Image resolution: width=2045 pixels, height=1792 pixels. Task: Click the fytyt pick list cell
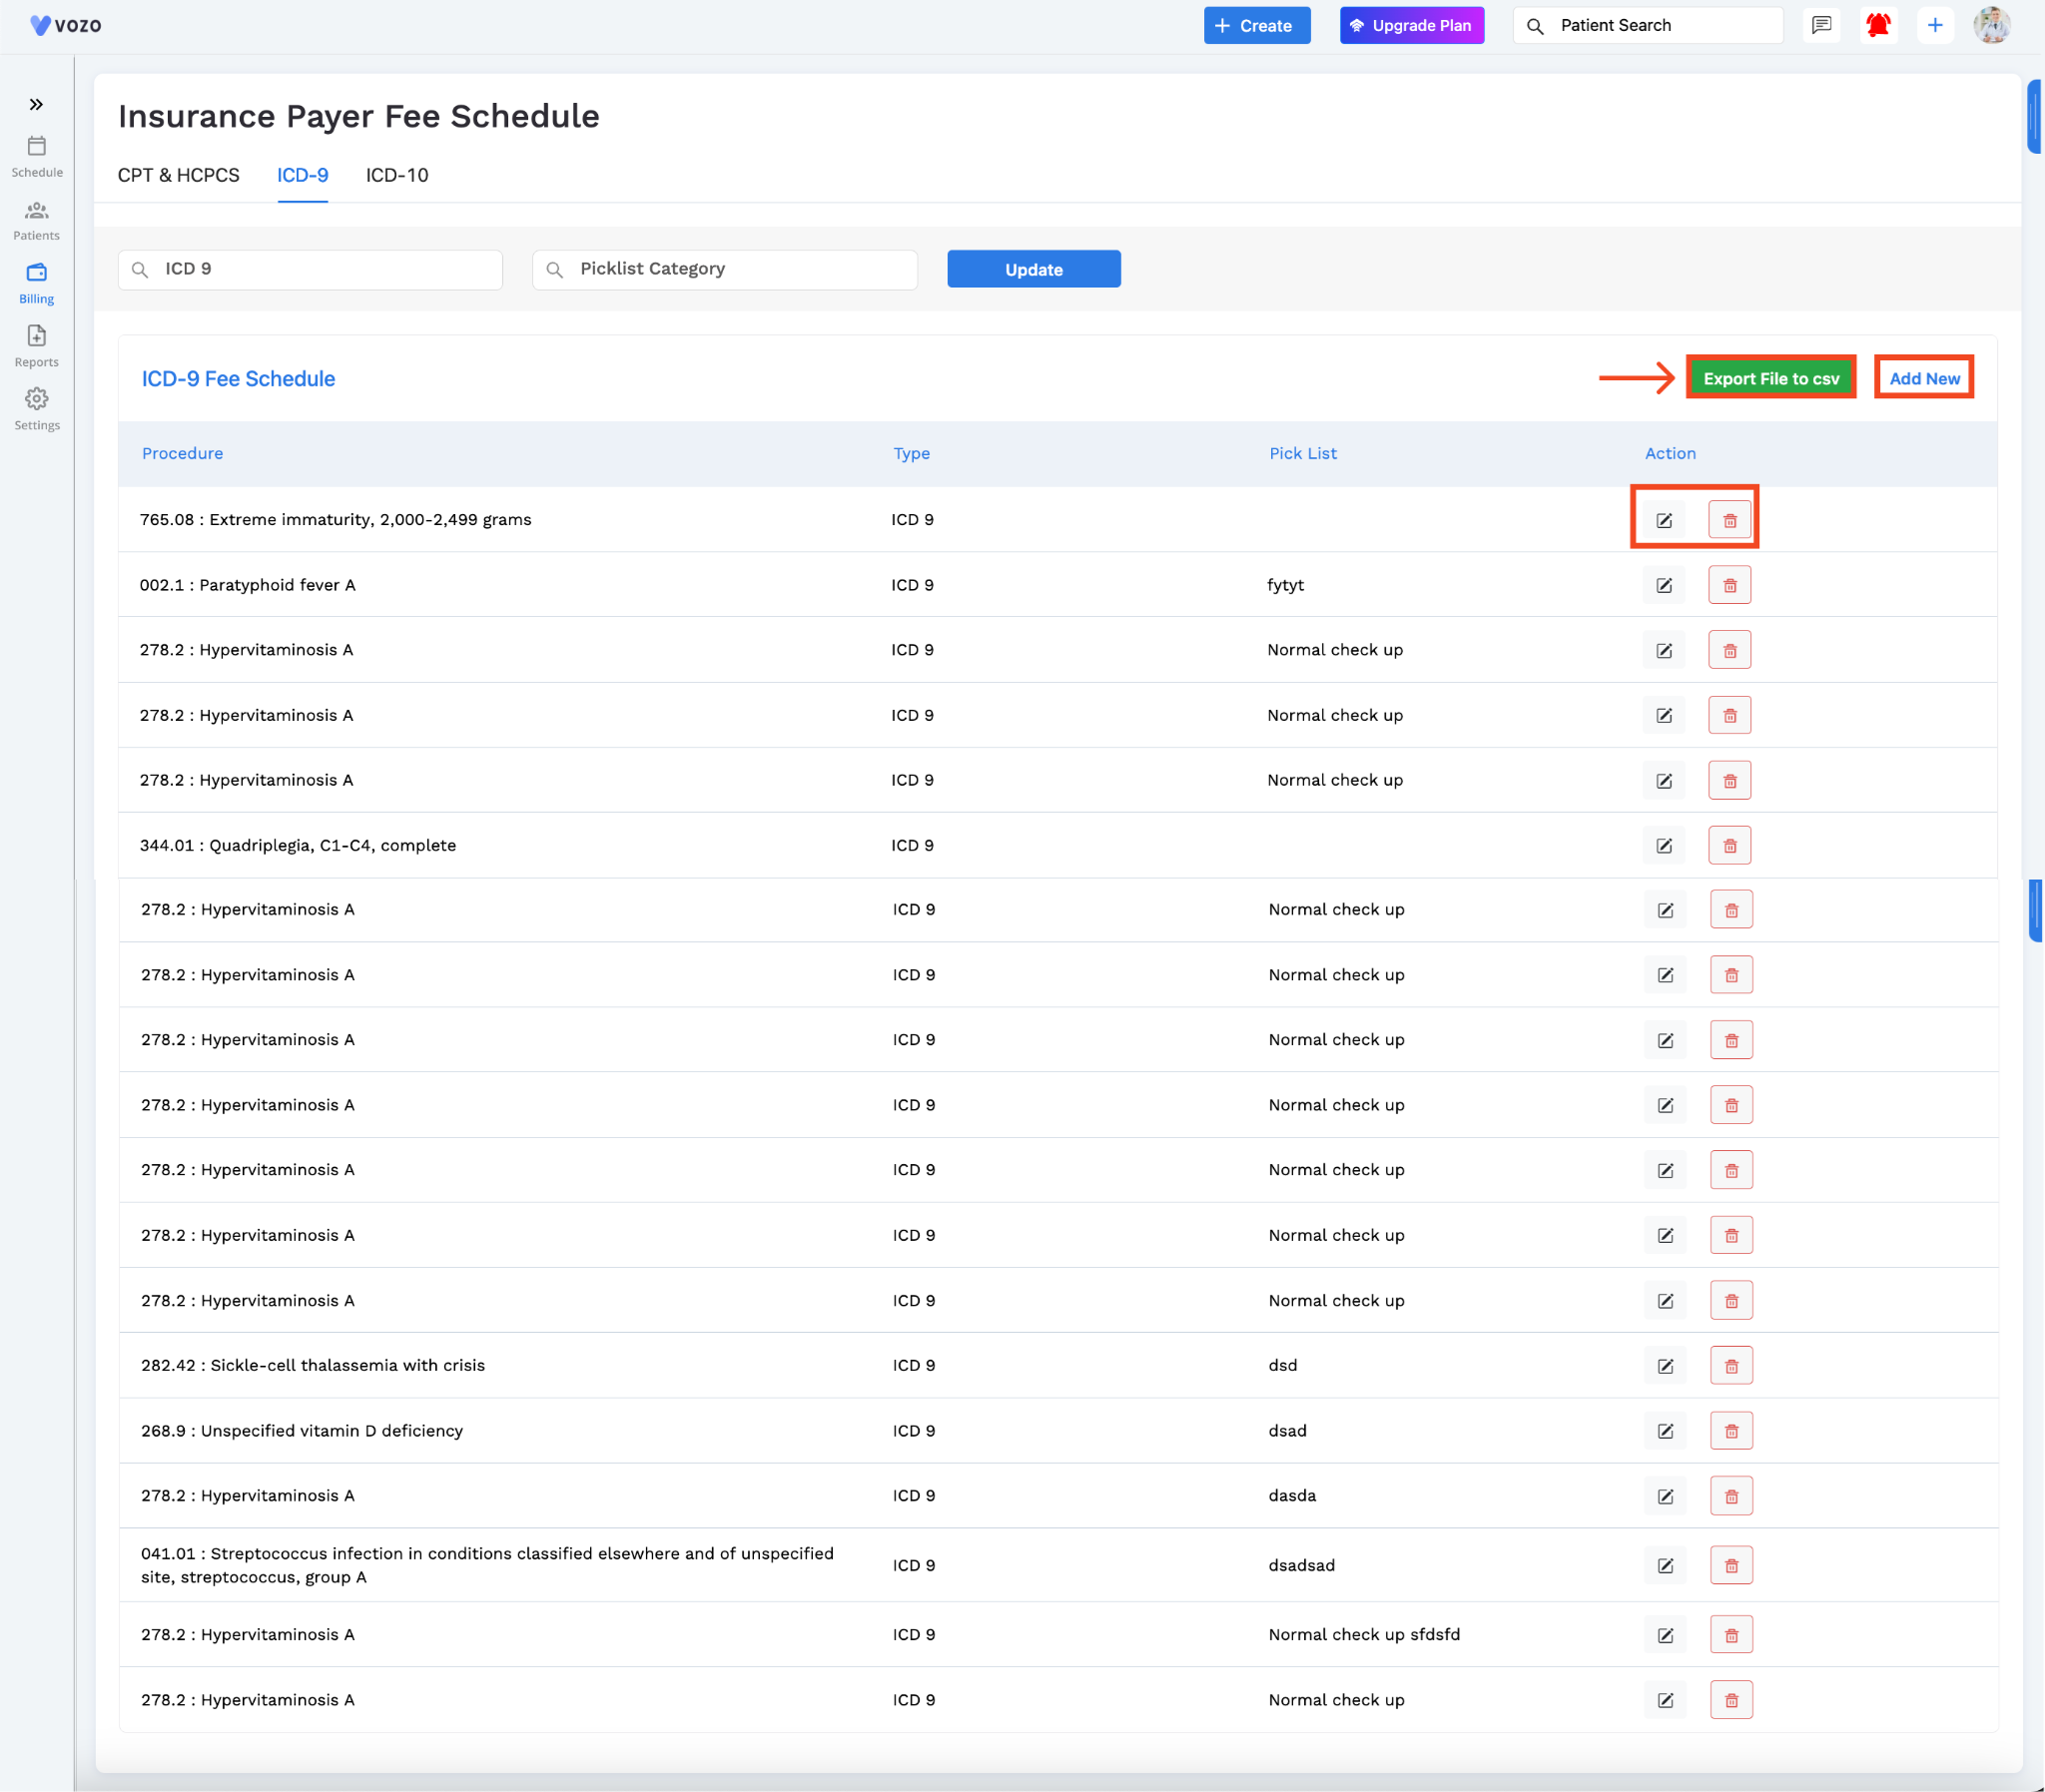click(1285, 585)
